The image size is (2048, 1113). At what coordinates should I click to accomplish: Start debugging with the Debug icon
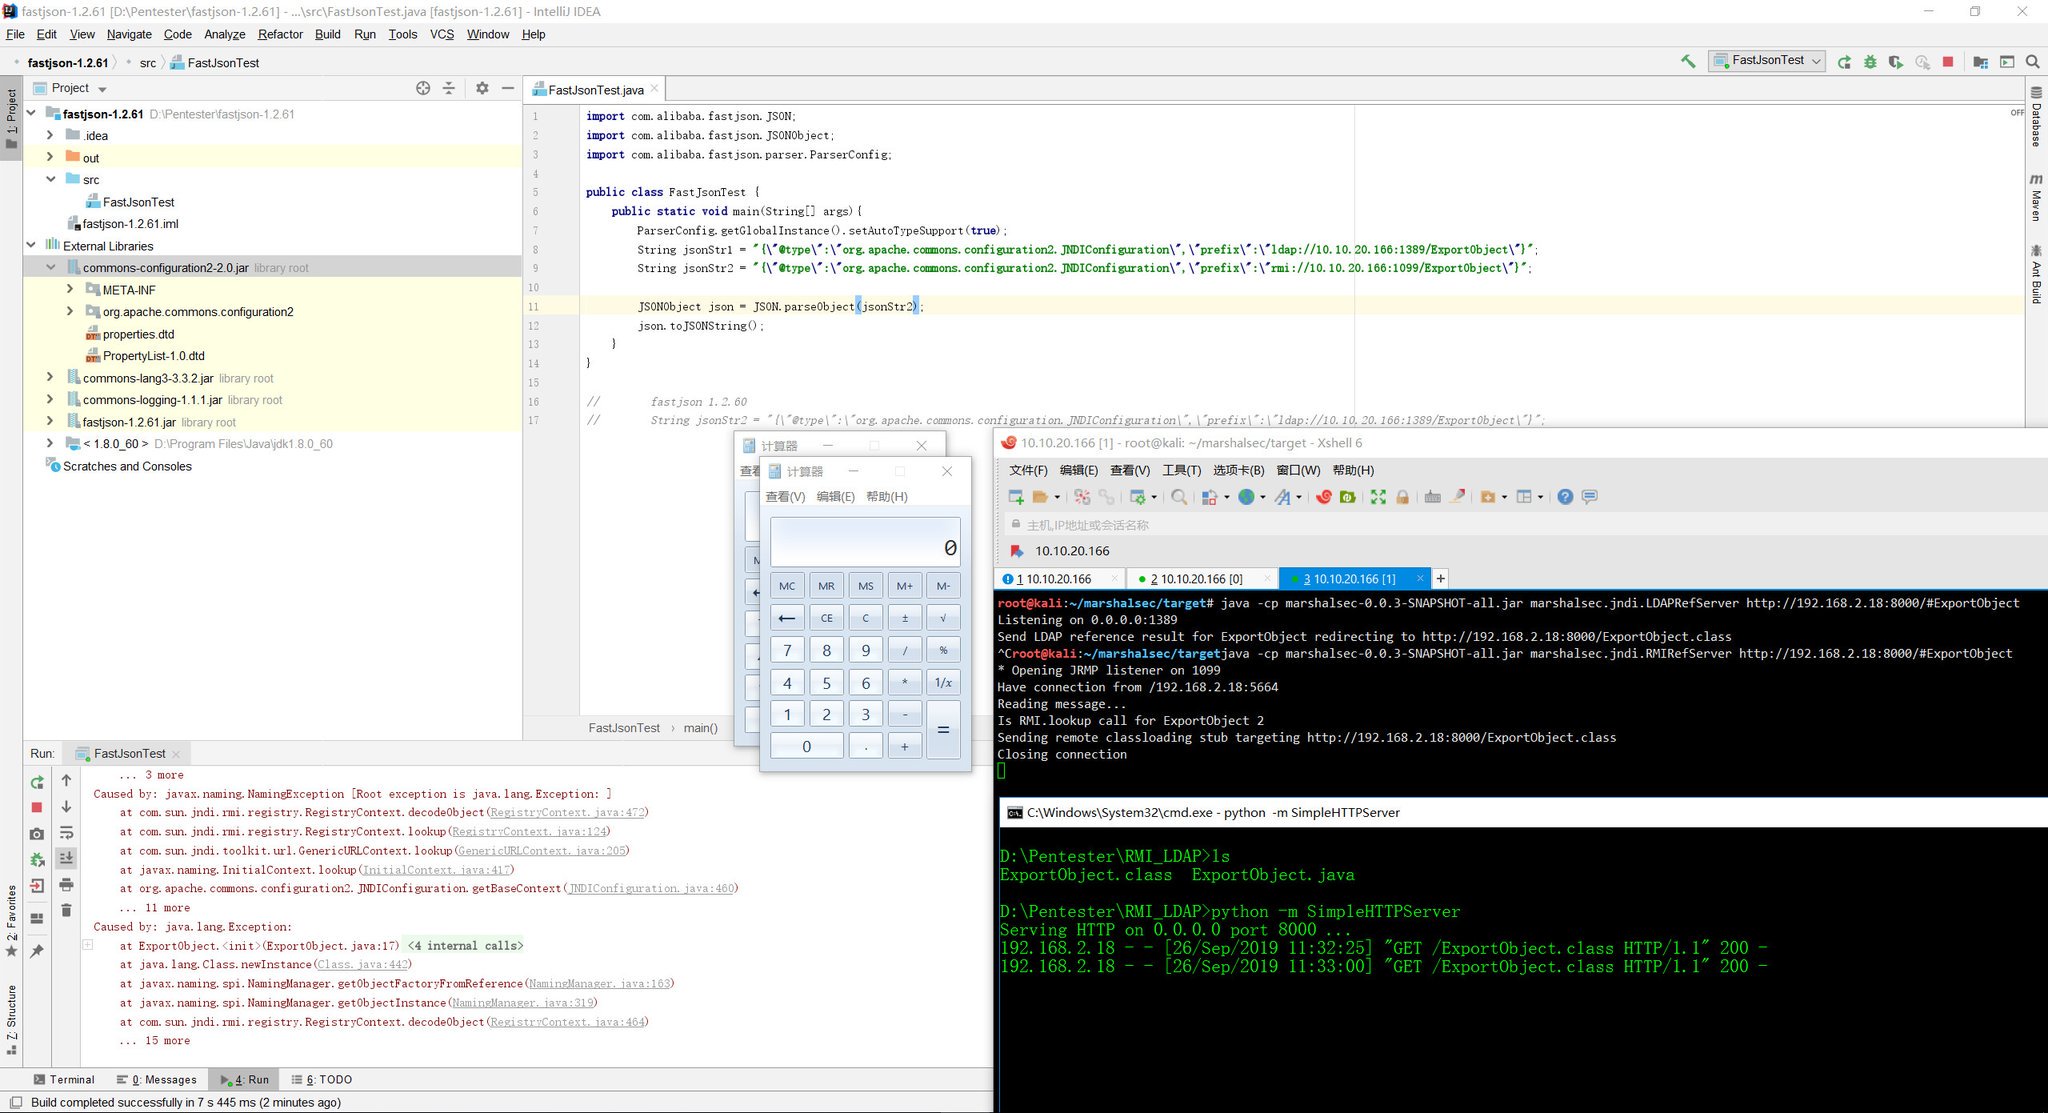tap(1870, 61)
